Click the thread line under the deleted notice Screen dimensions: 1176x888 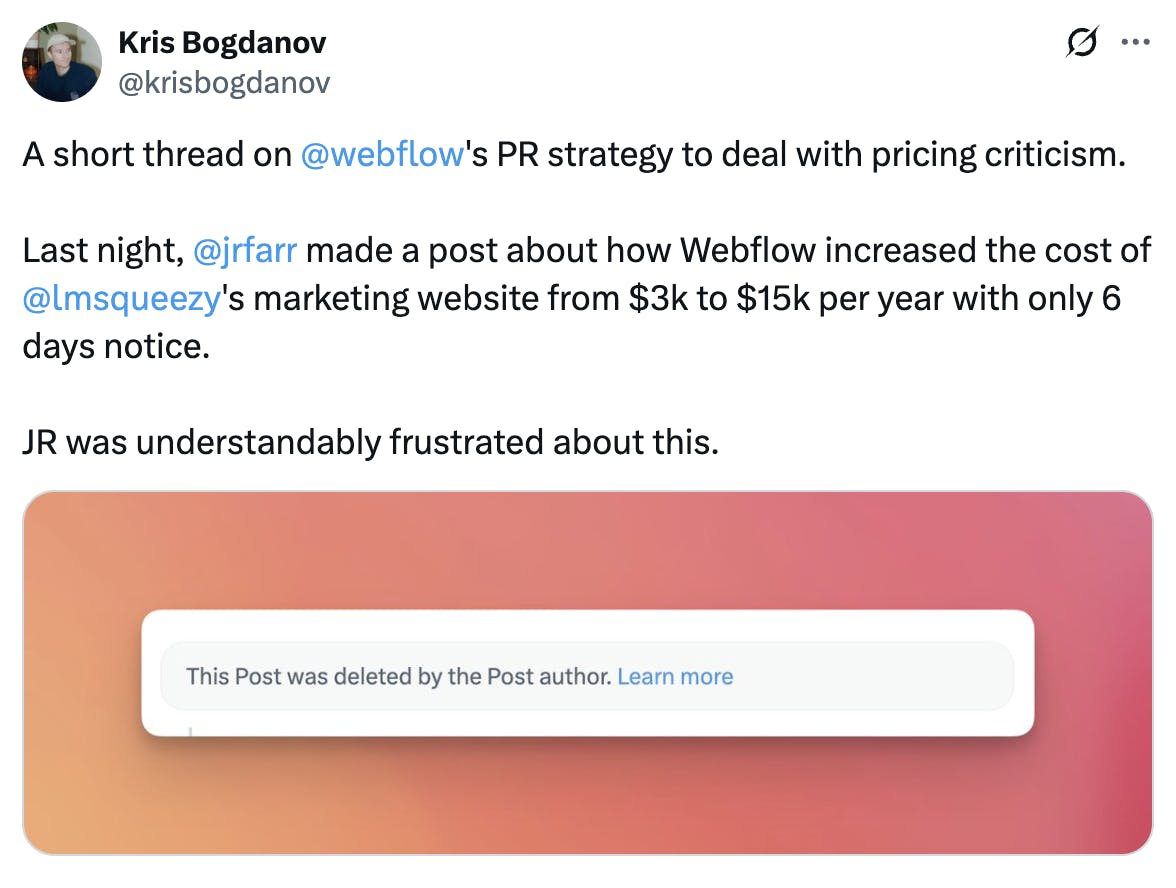click(x=190, y=729)
